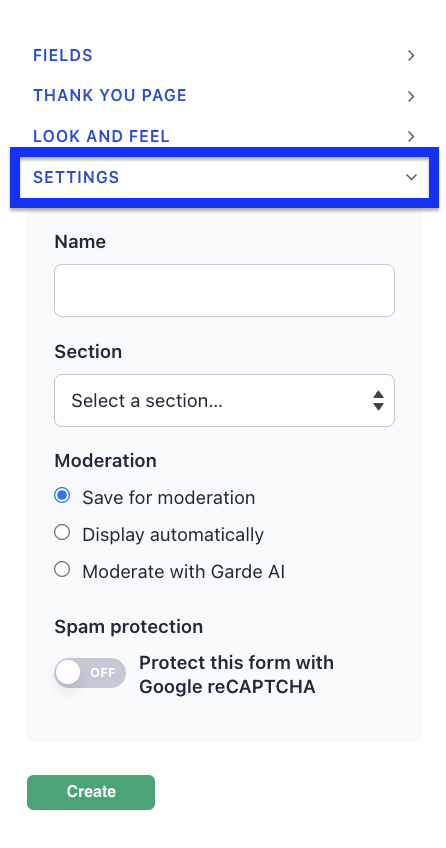Click the chevron arrow beside LOOK AND FEEL
Image resolution: width=446 pixels, height=848 pixels.
click(x=411, y=136)
